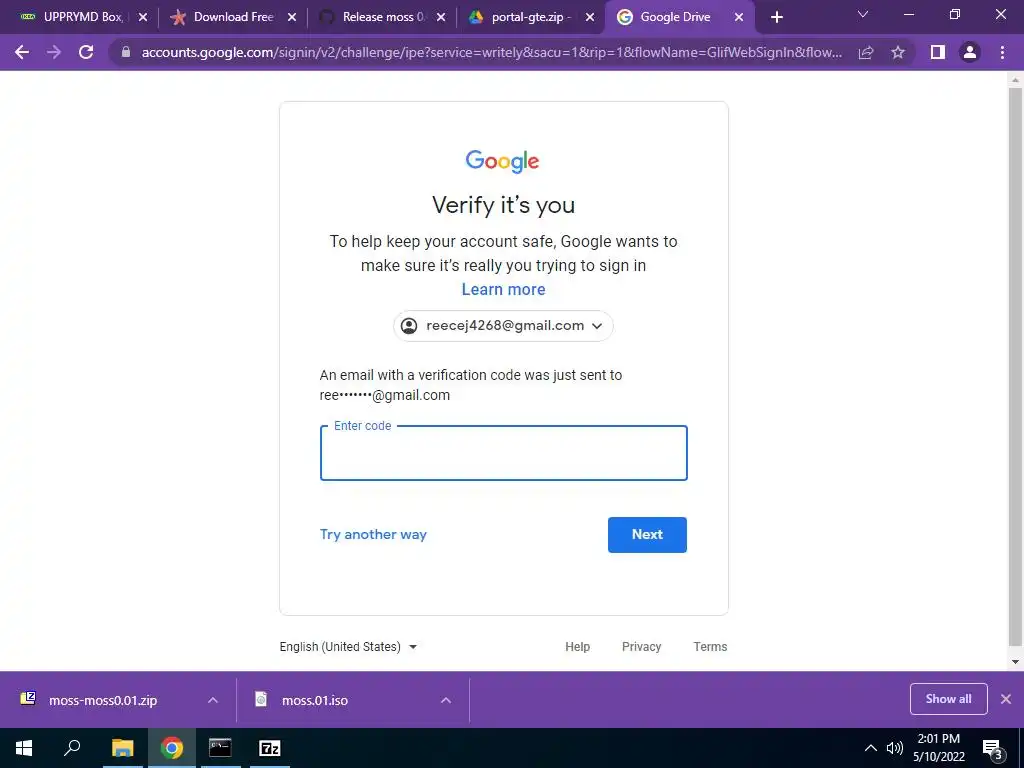Click the Enter code input field
The width and height of the screenshot is (1024, 768).
pos(504,453)
